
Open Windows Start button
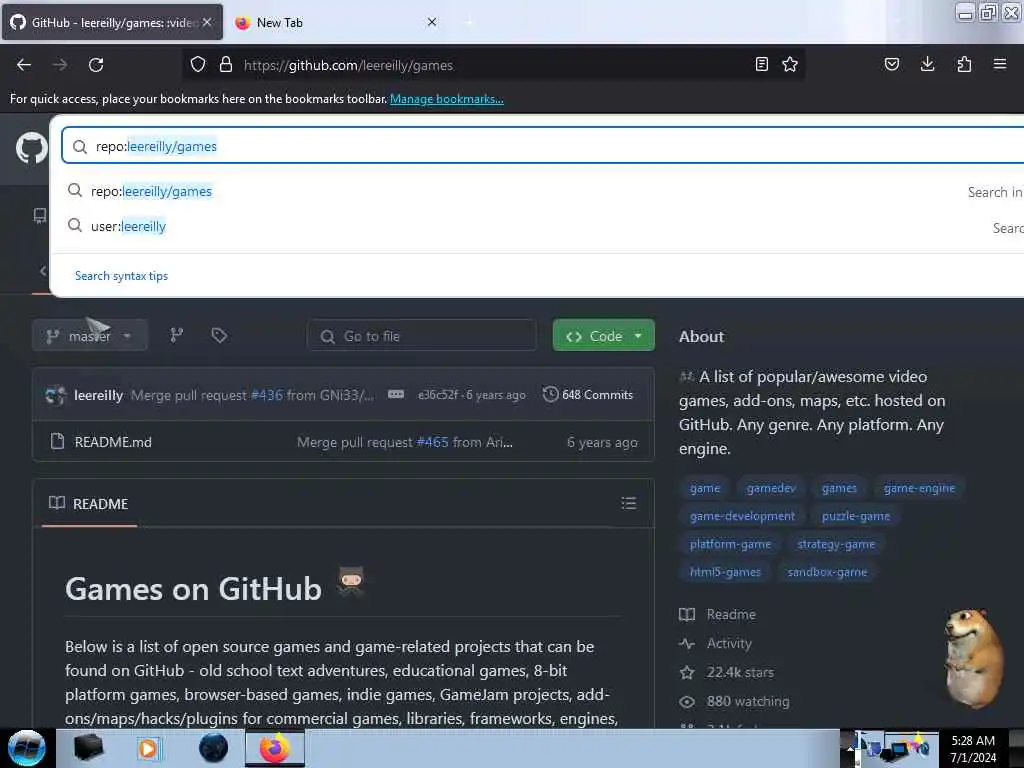click(27, 748)
